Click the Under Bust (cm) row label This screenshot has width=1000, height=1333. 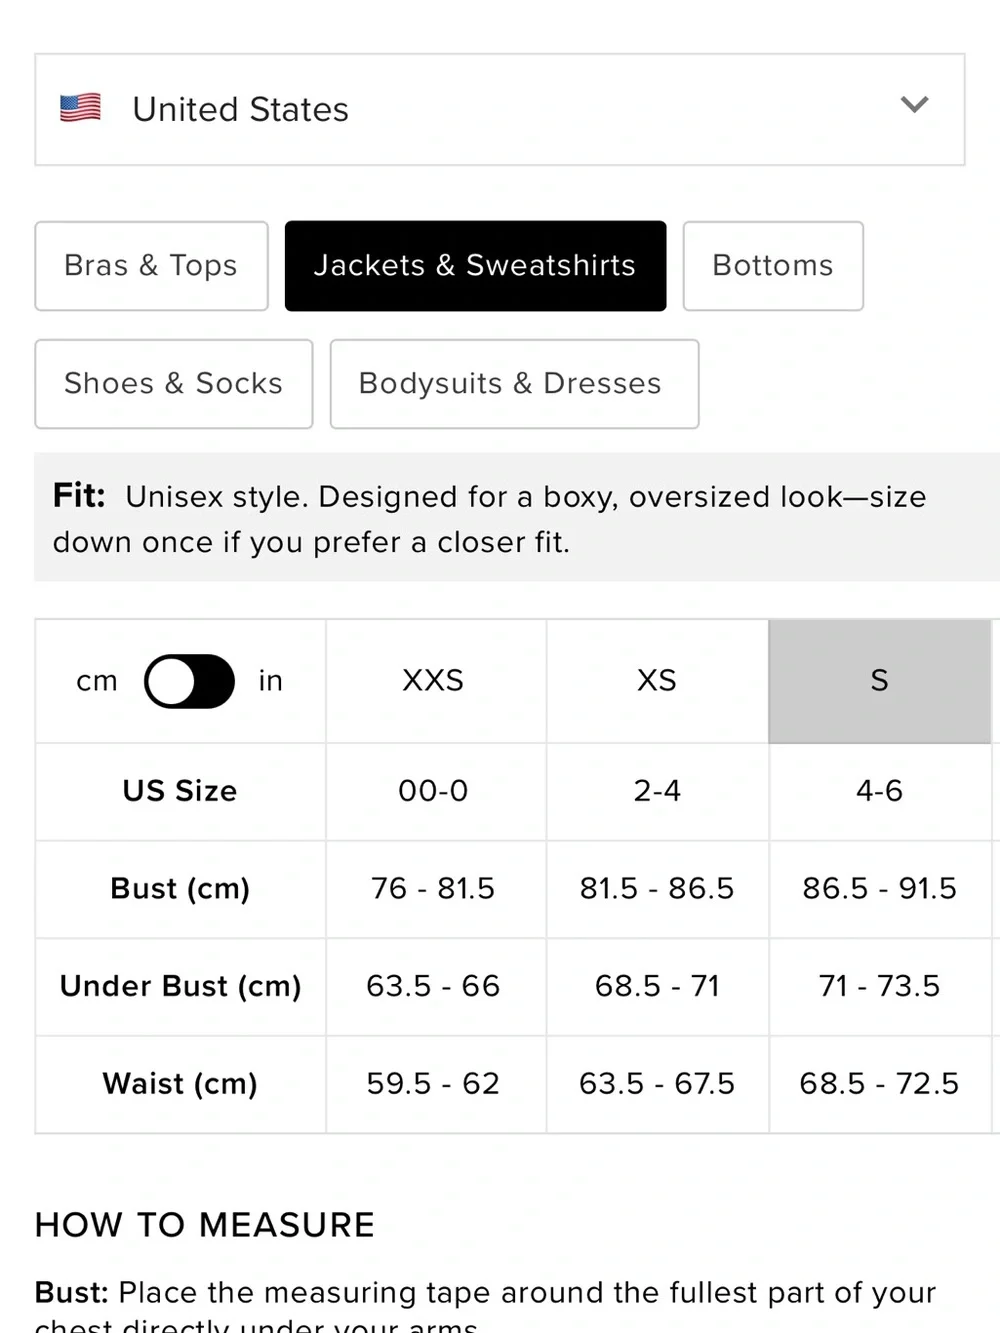coord(180,987)
